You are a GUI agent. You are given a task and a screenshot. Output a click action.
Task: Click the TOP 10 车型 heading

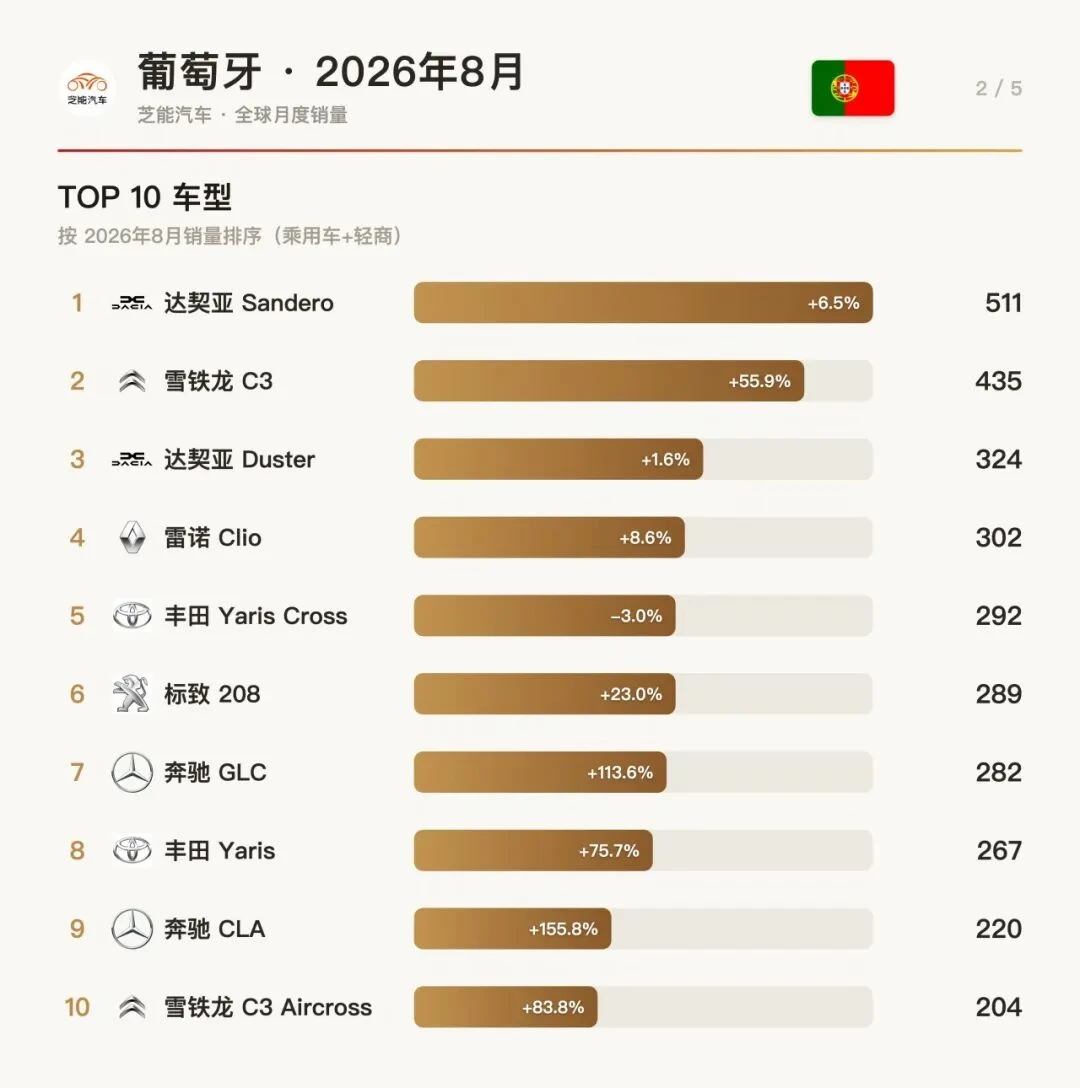point(144,197)
